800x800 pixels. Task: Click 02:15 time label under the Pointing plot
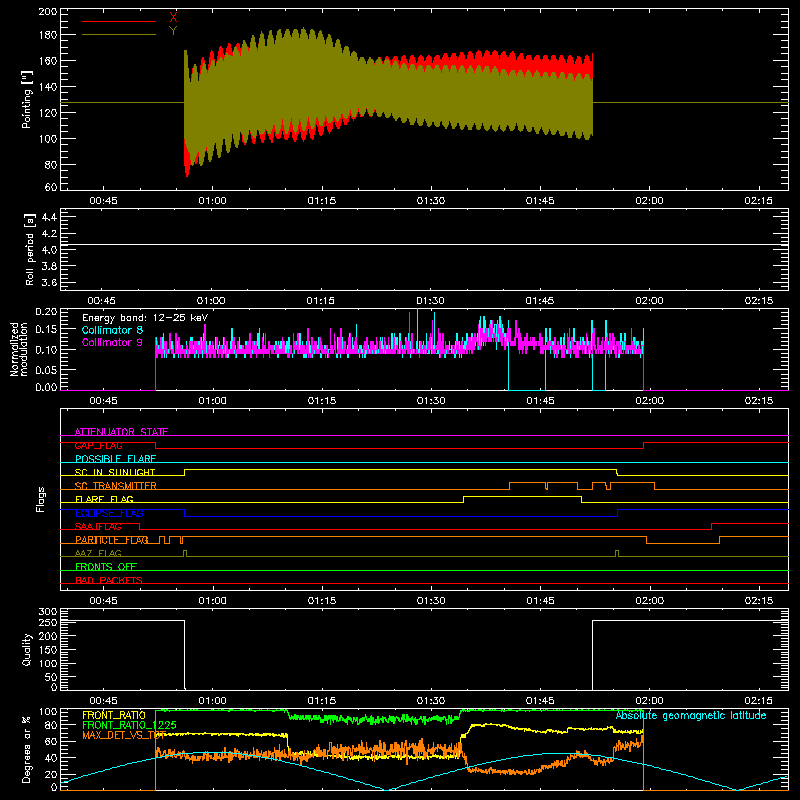tap(759, 201)
